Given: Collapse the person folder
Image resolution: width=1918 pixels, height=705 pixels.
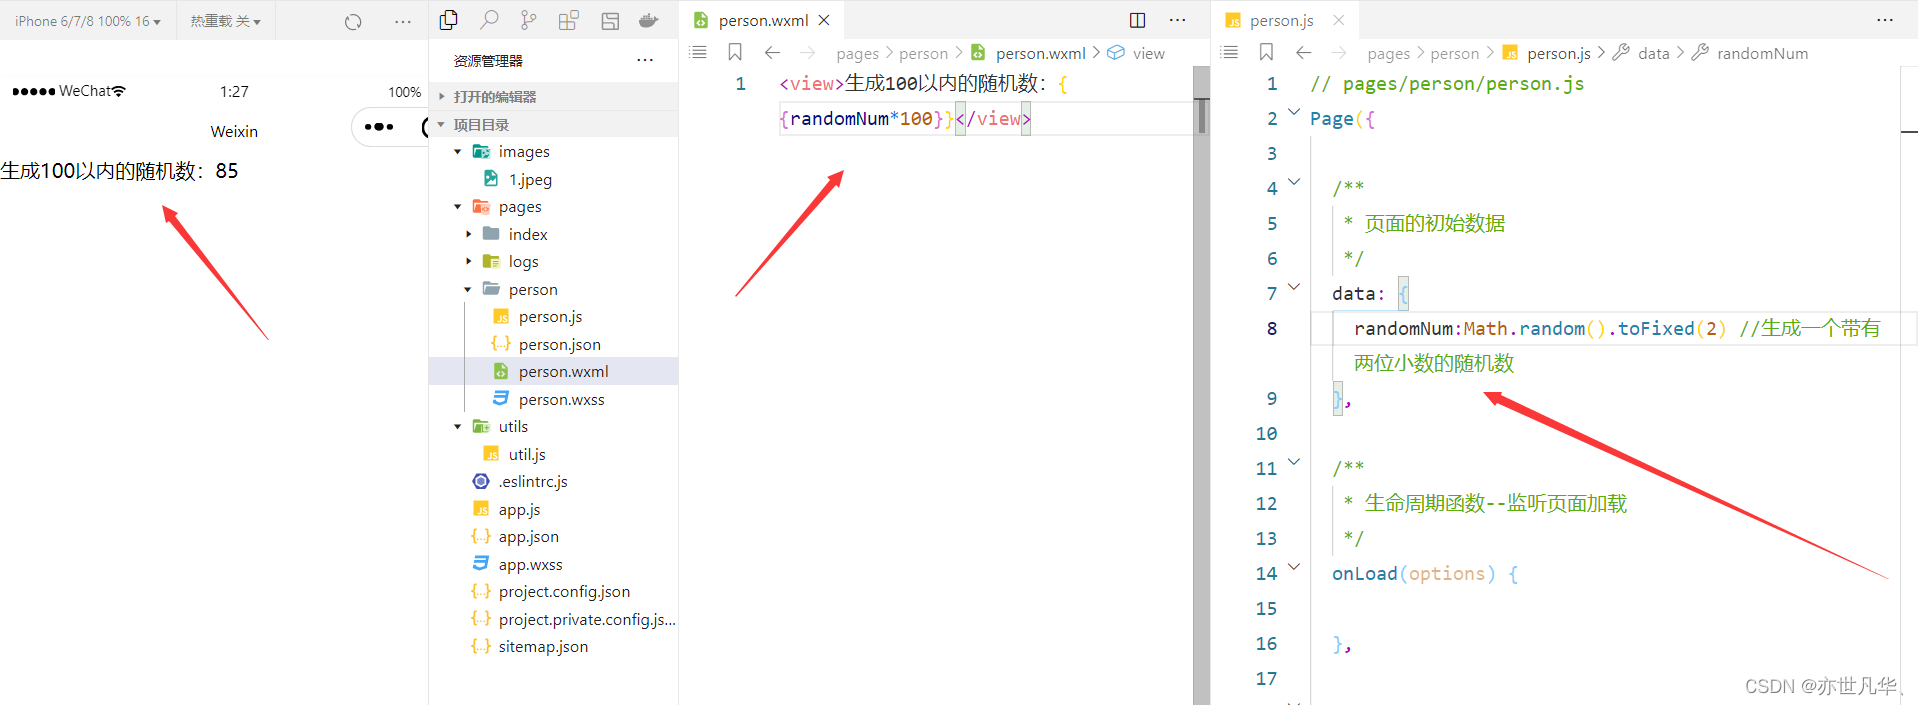Looking at the screenshot, I should (x=553, y=289).
